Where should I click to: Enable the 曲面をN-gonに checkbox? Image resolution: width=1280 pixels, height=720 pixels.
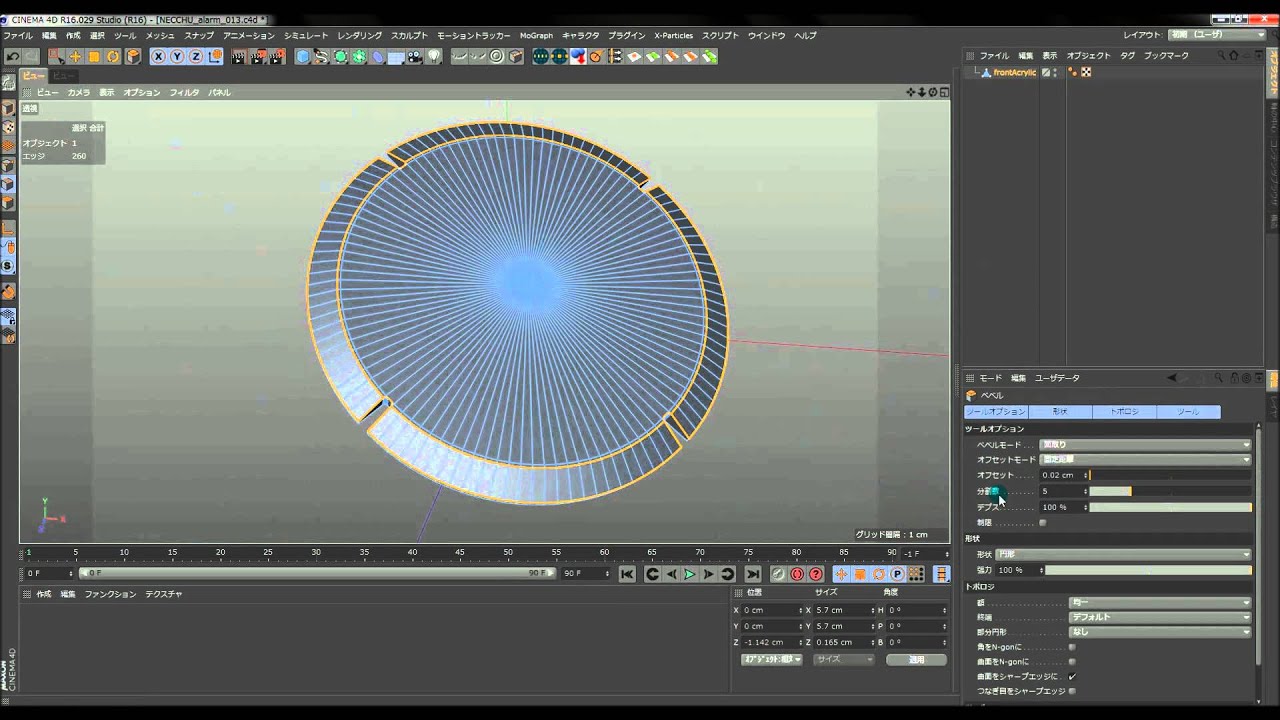[x=1072, y=662]
